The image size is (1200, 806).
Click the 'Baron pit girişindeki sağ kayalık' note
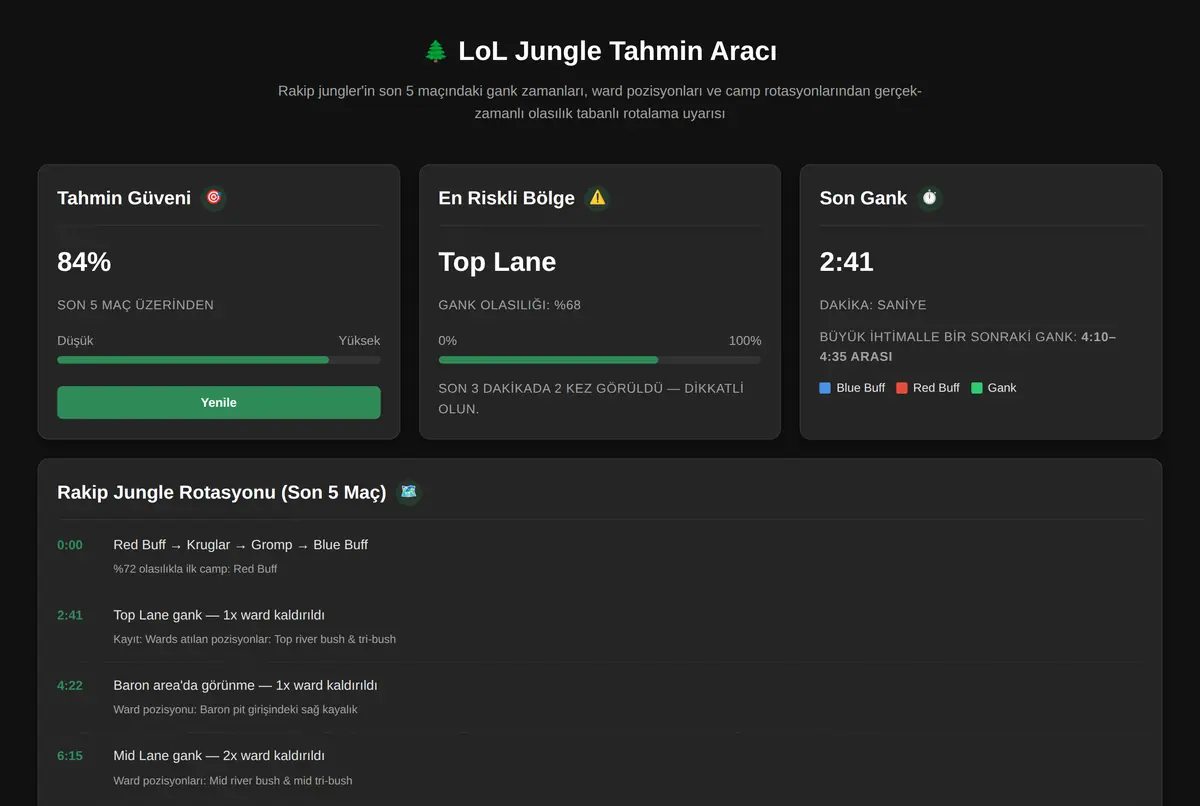pos(235,710)
